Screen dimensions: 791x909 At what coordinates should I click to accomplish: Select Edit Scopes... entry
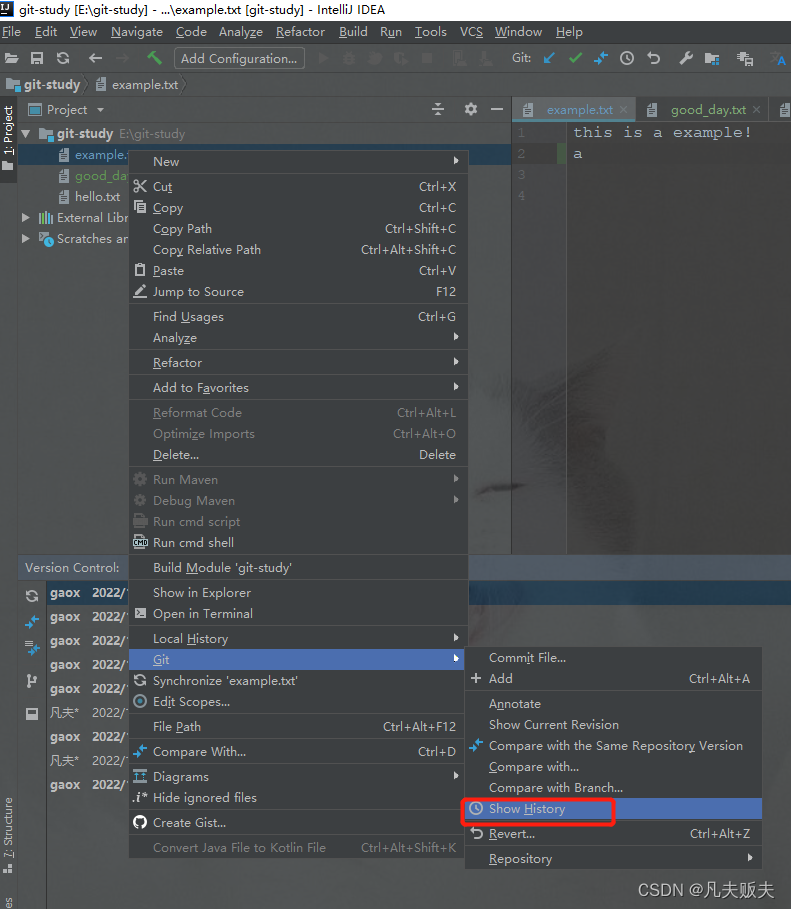click(x=298, y=701)
